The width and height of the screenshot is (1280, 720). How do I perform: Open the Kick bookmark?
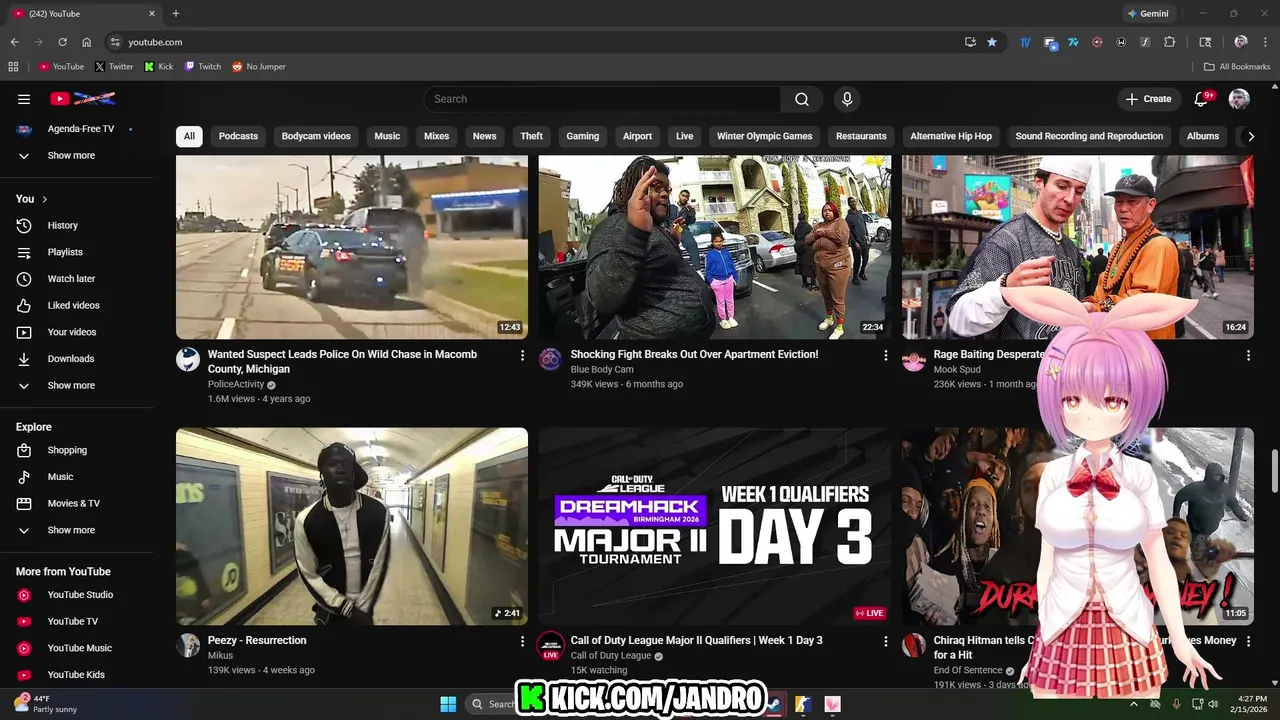[159, 67]
